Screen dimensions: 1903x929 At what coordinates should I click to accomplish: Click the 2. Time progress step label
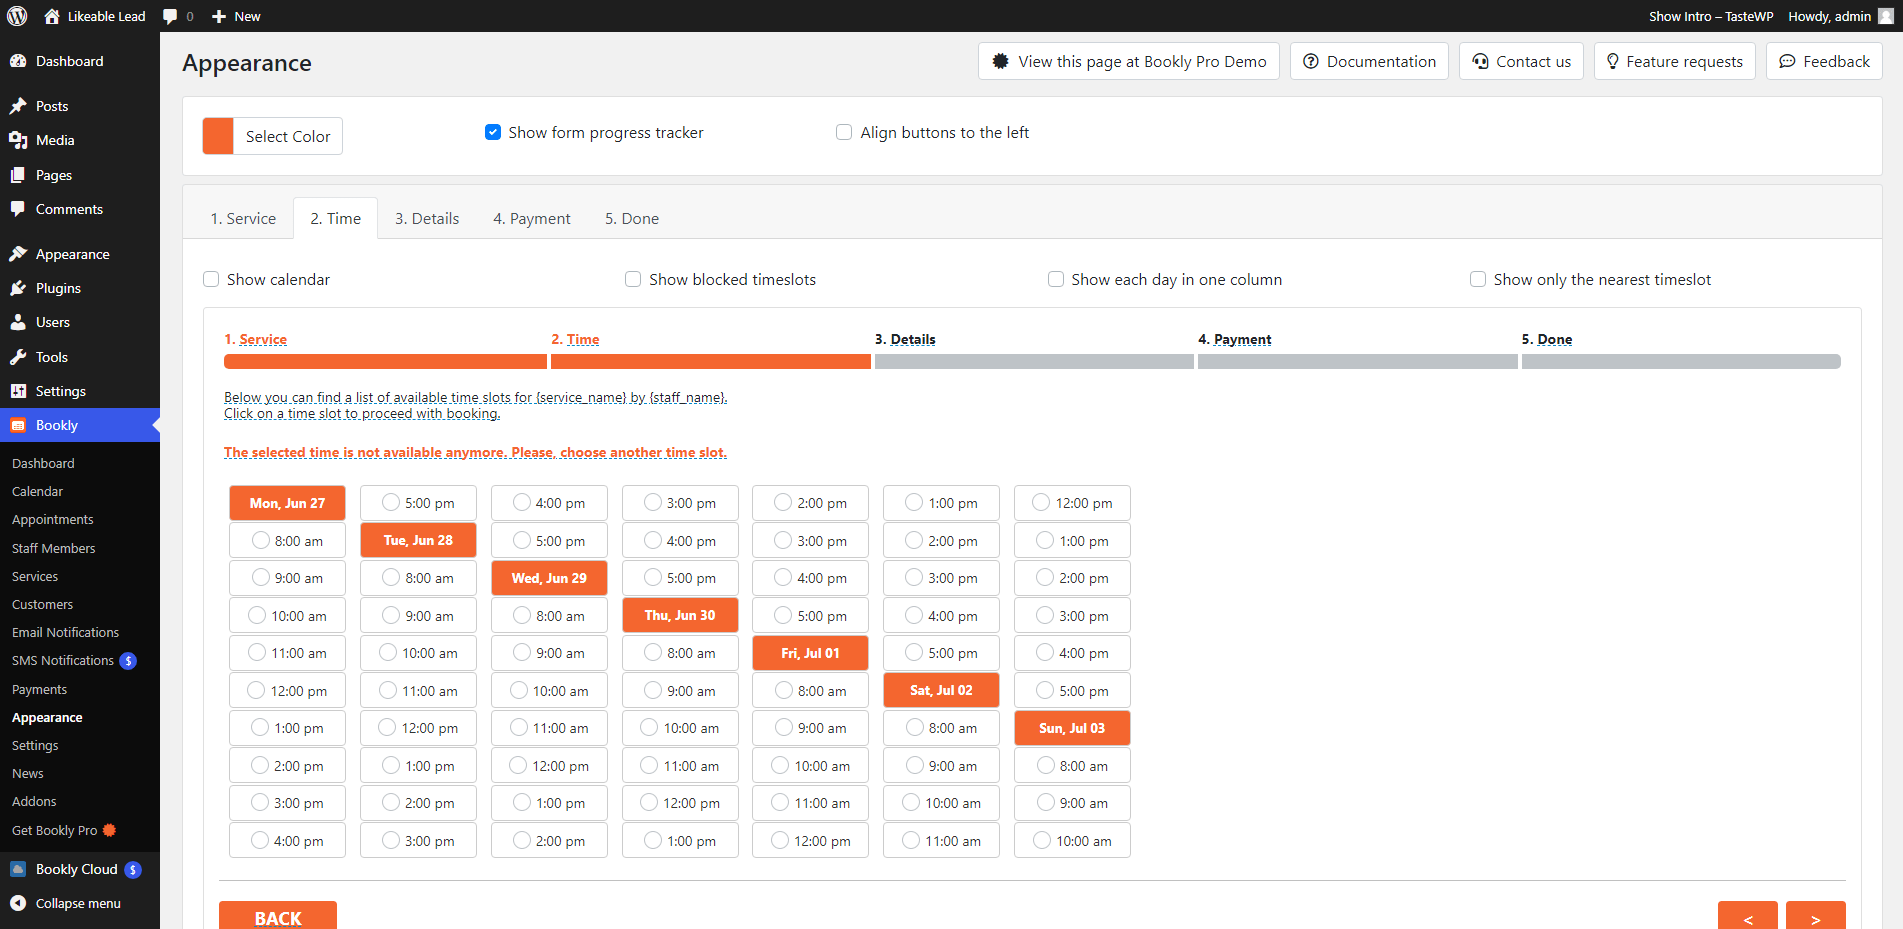click(576, 339)
